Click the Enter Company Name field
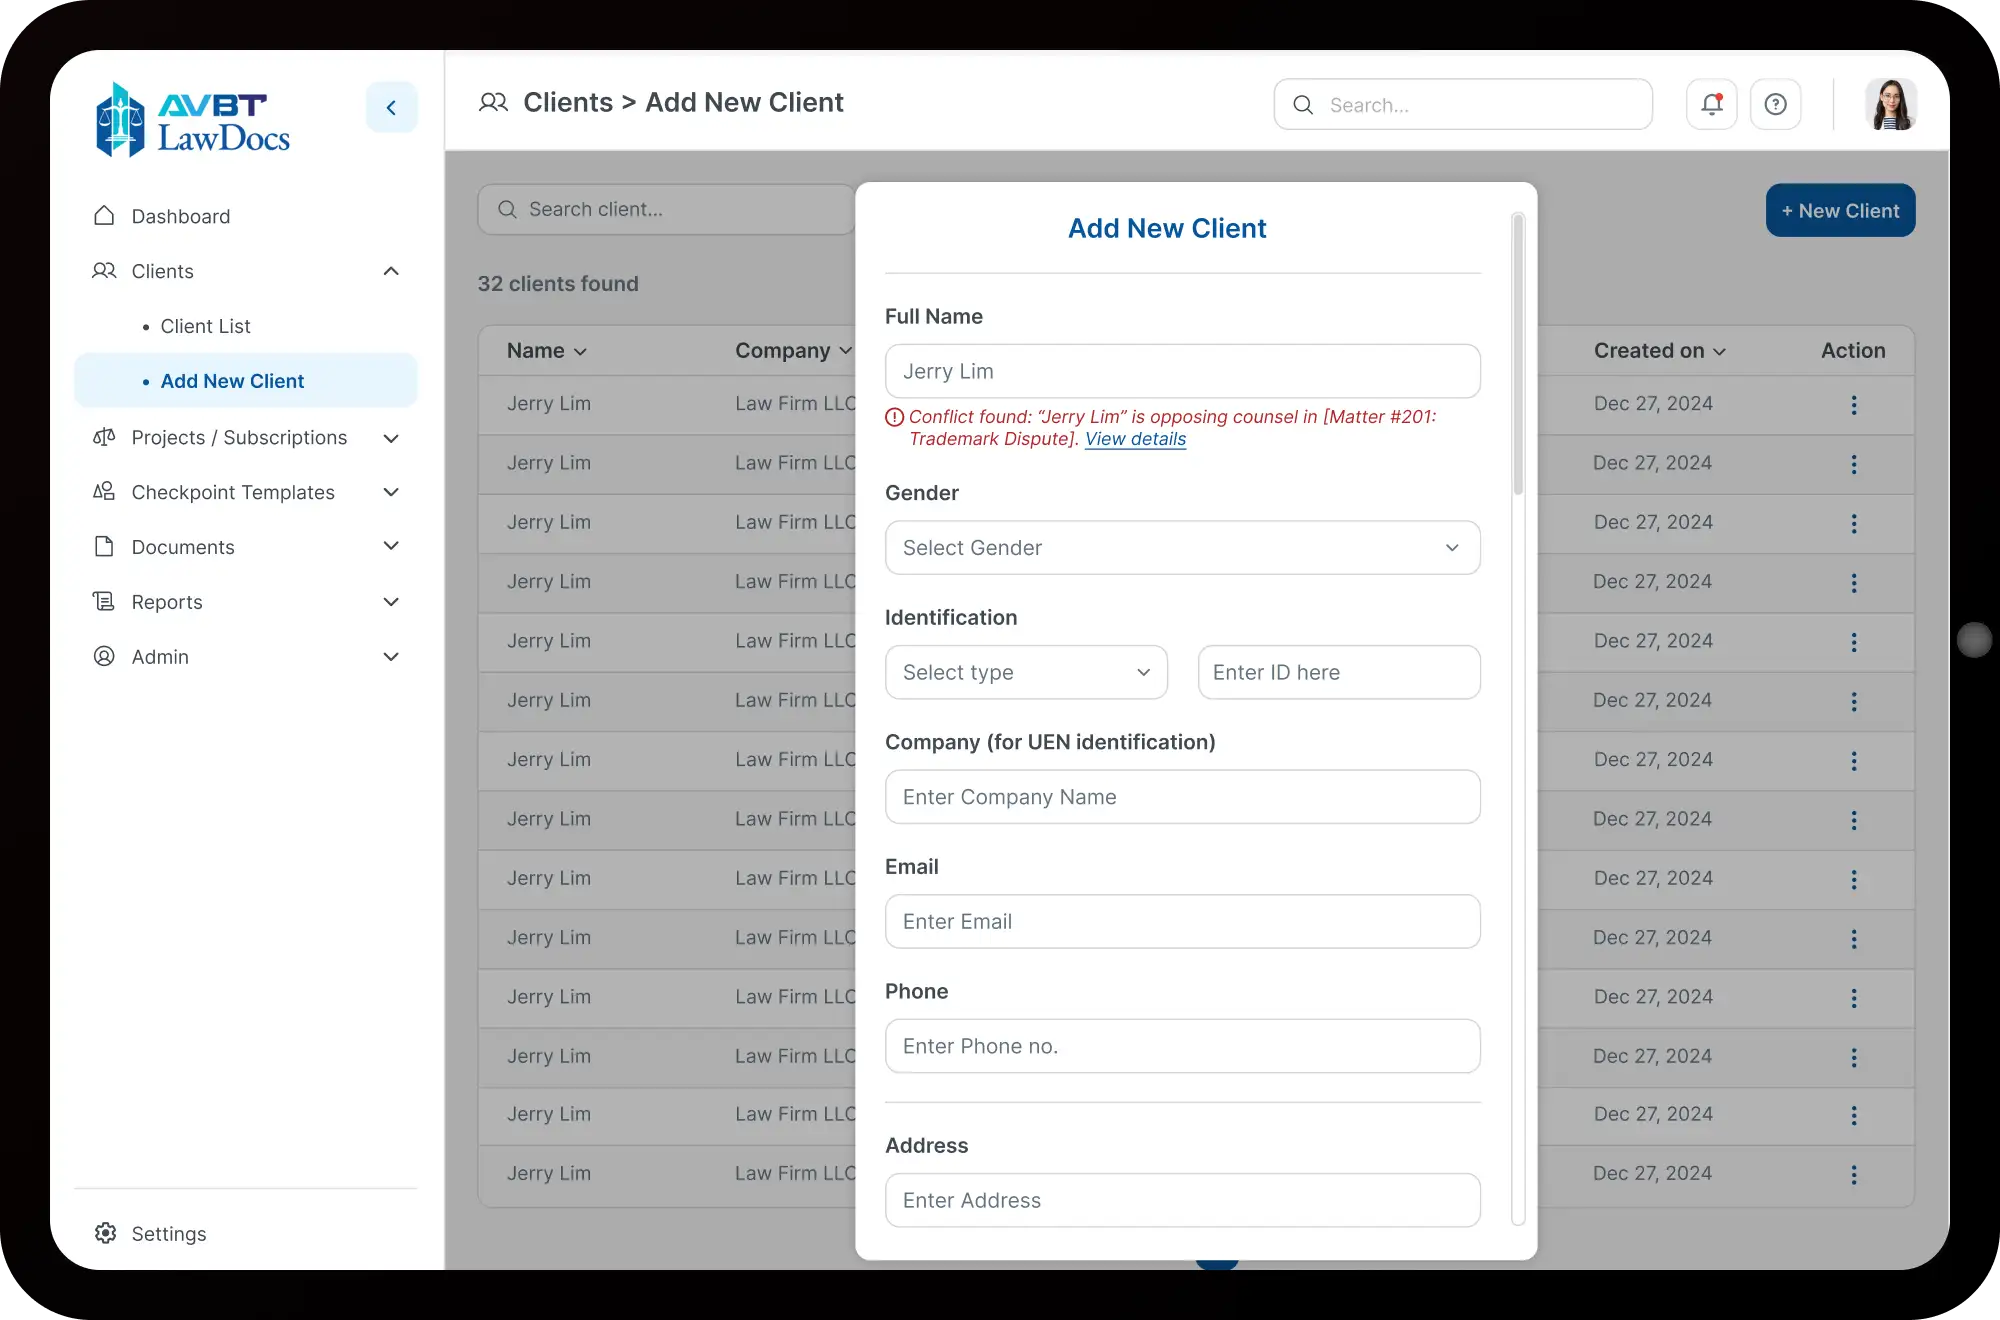 tap(1182, 797)
